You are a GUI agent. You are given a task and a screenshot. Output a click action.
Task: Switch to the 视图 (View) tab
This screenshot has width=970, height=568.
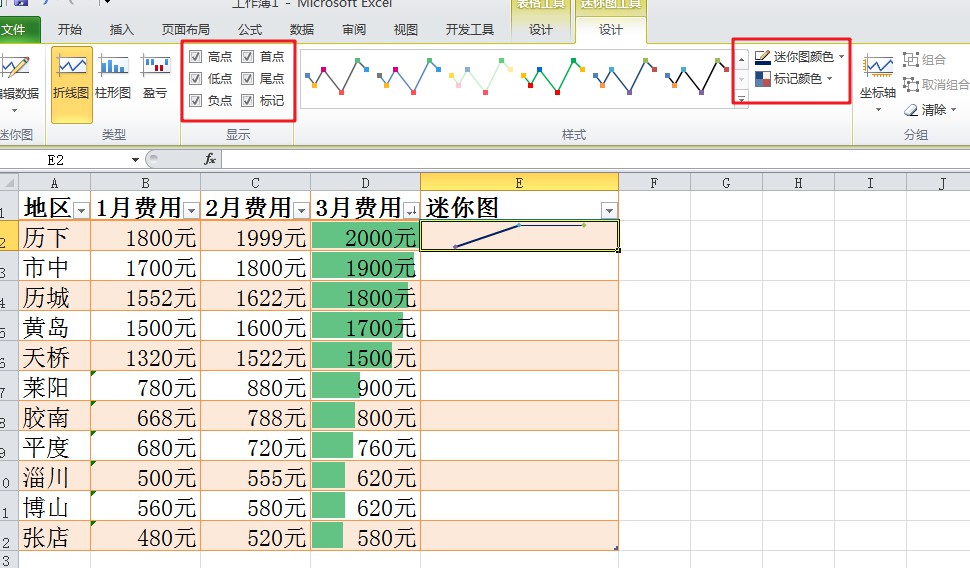pos(406,29)
